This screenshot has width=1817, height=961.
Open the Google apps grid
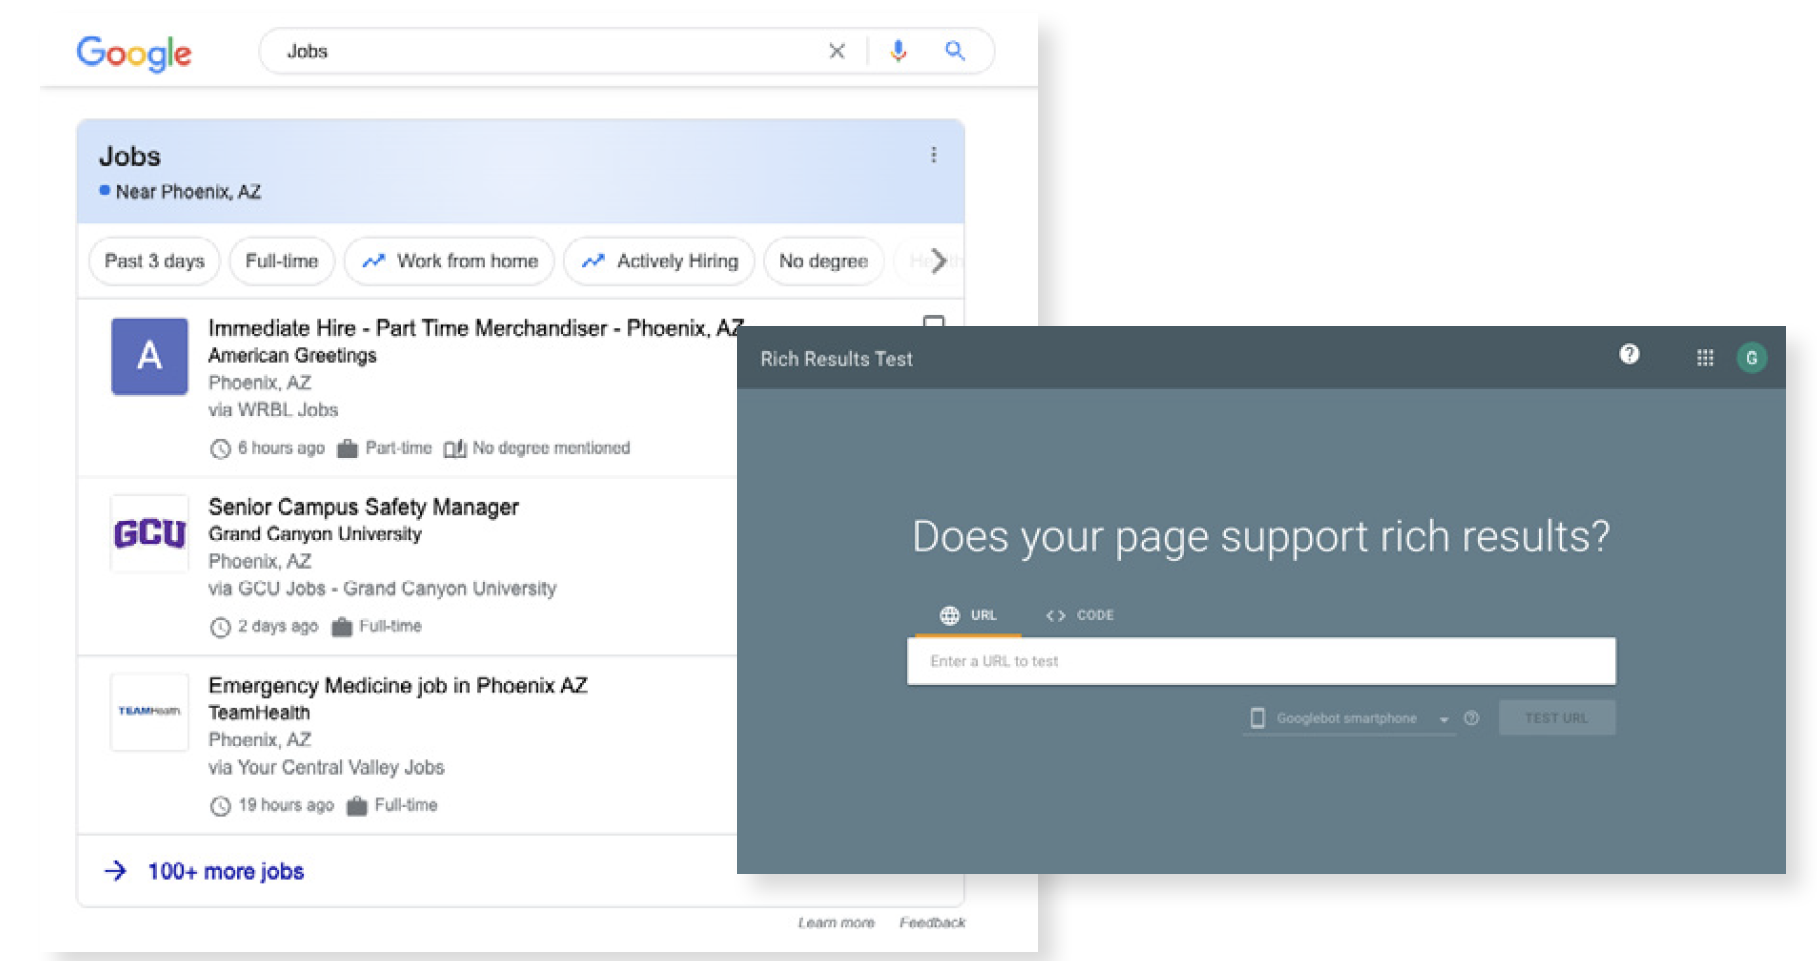(x=1705, y=358)
